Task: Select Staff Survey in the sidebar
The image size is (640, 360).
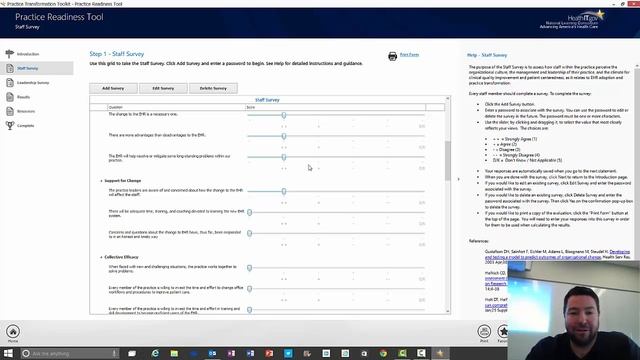Action: [37, 68]
